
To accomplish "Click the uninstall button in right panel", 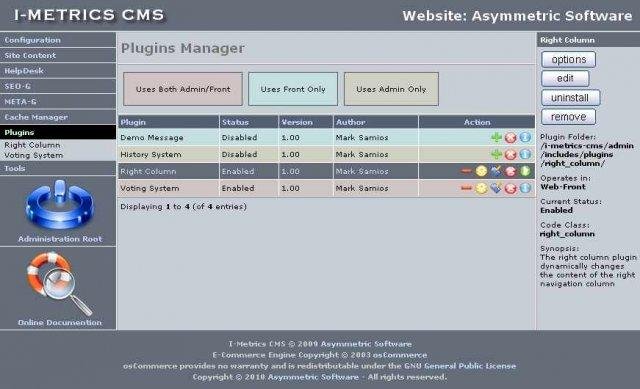I will (571, 98).
